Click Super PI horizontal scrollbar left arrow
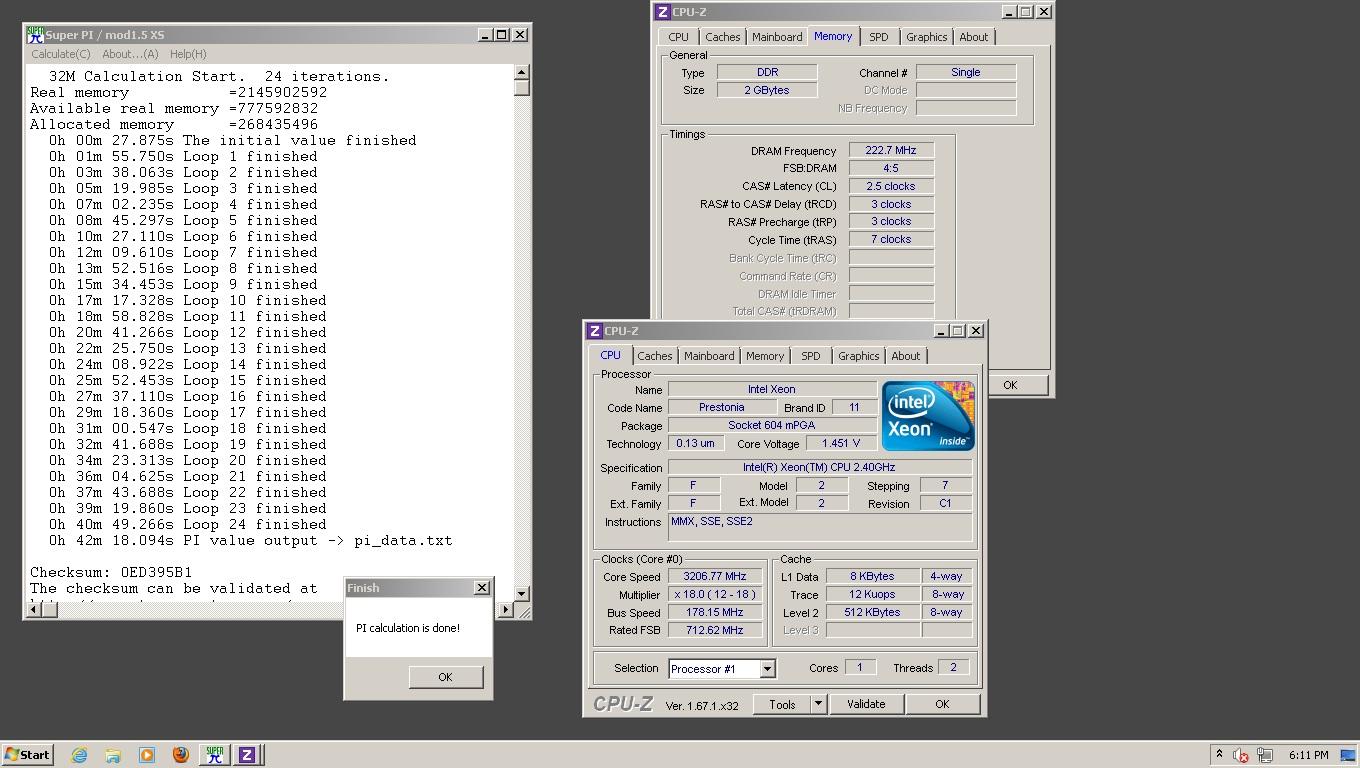Screen dimensions: 1360x768 tap(36, 609)
